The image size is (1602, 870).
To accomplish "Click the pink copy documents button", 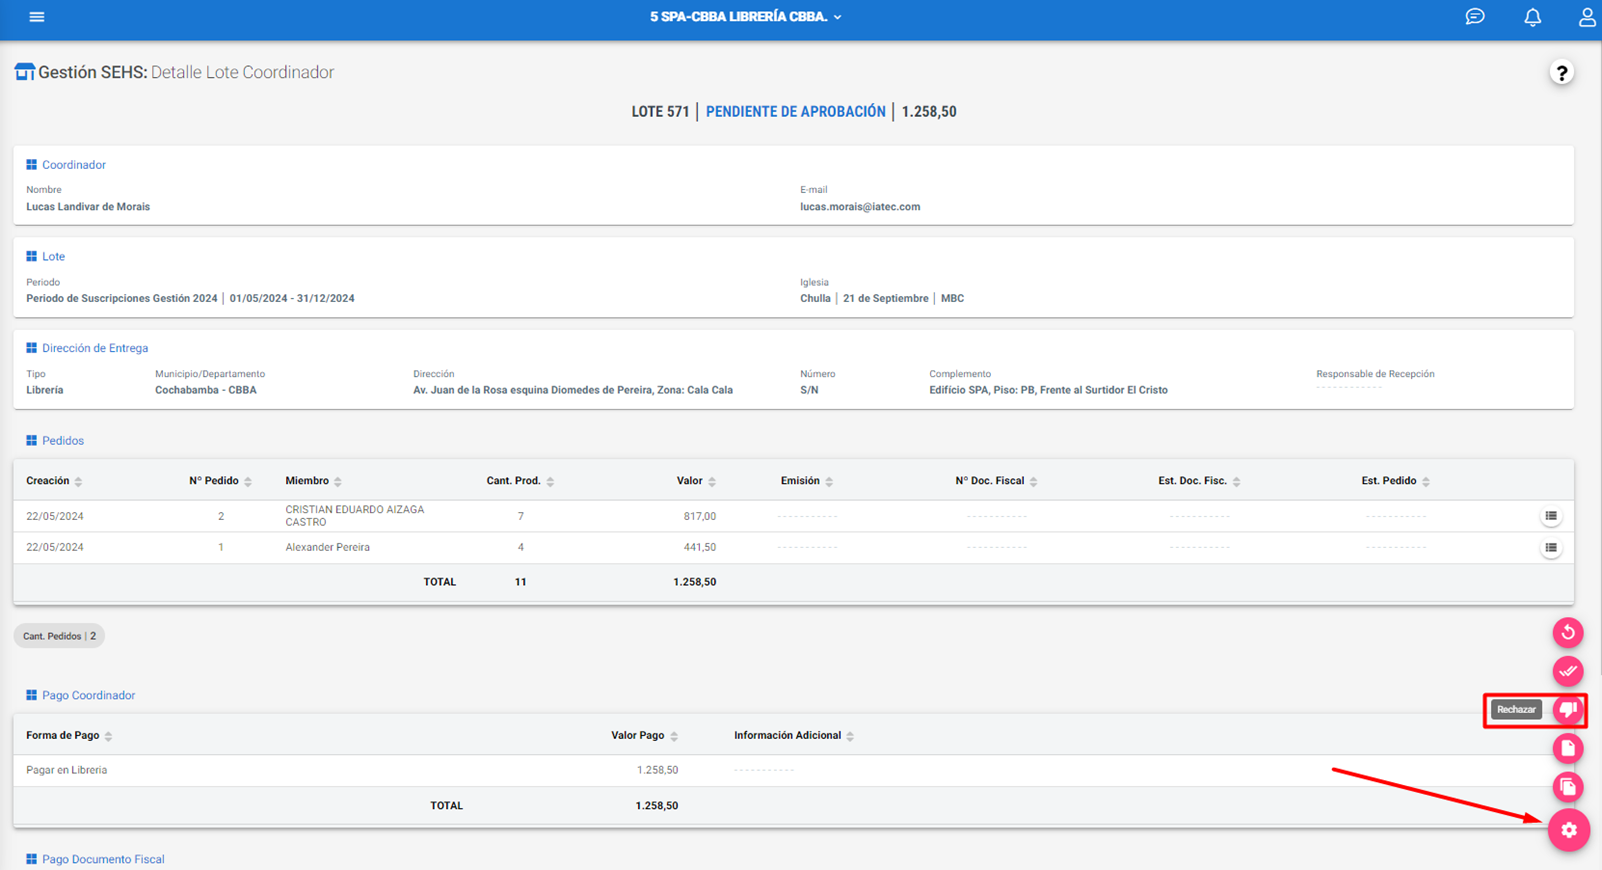I will coord(1568,787).
